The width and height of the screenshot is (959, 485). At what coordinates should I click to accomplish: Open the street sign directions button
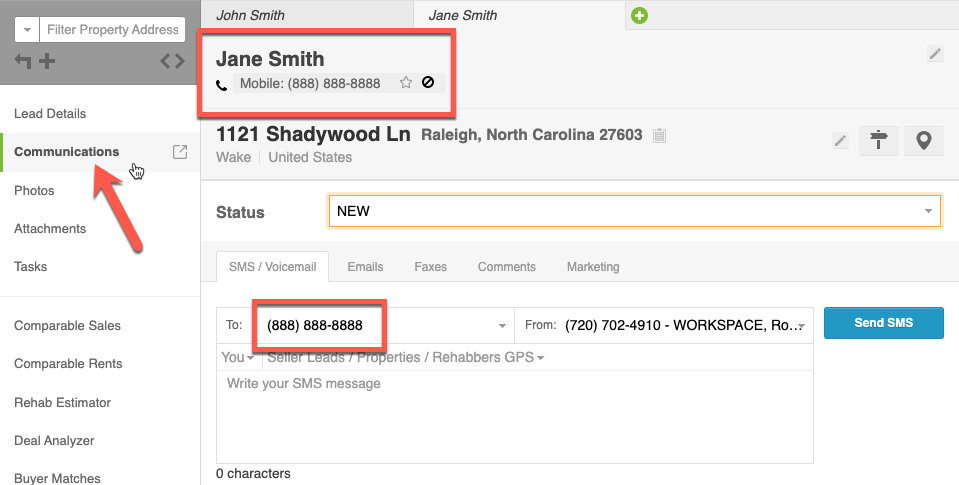(879, 140)
